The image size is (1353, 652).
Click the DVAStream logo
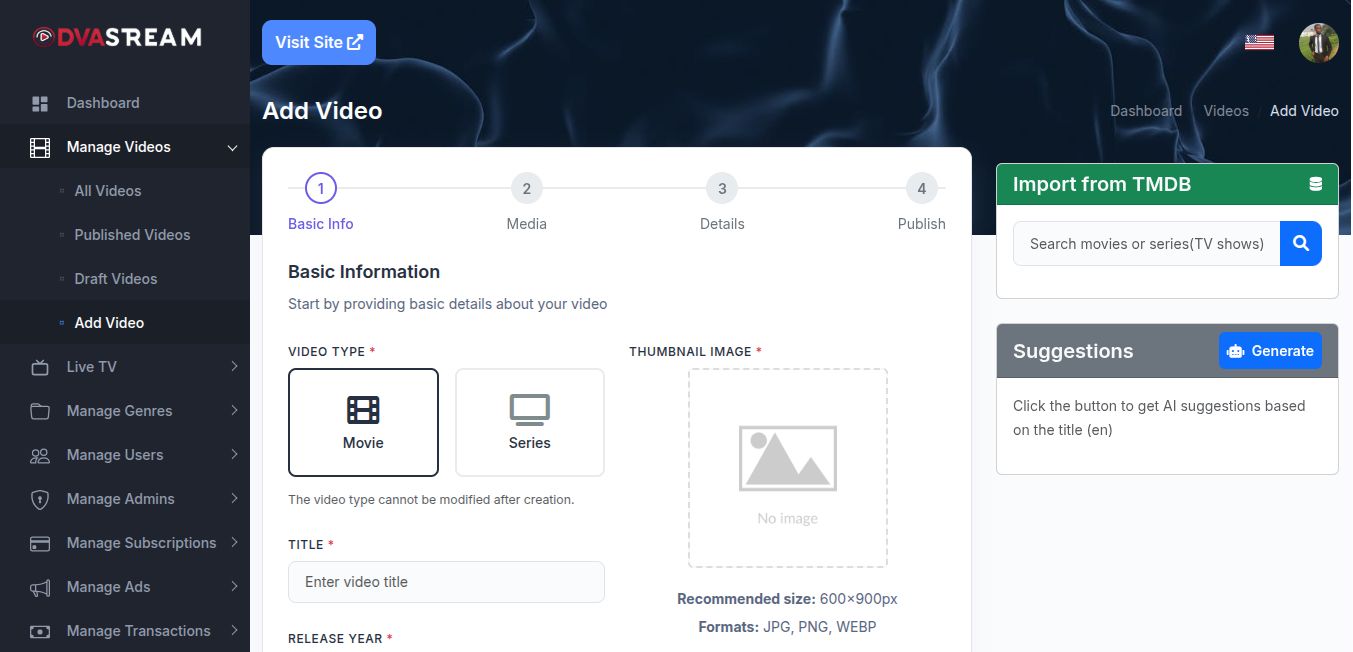tap(117, 37)
